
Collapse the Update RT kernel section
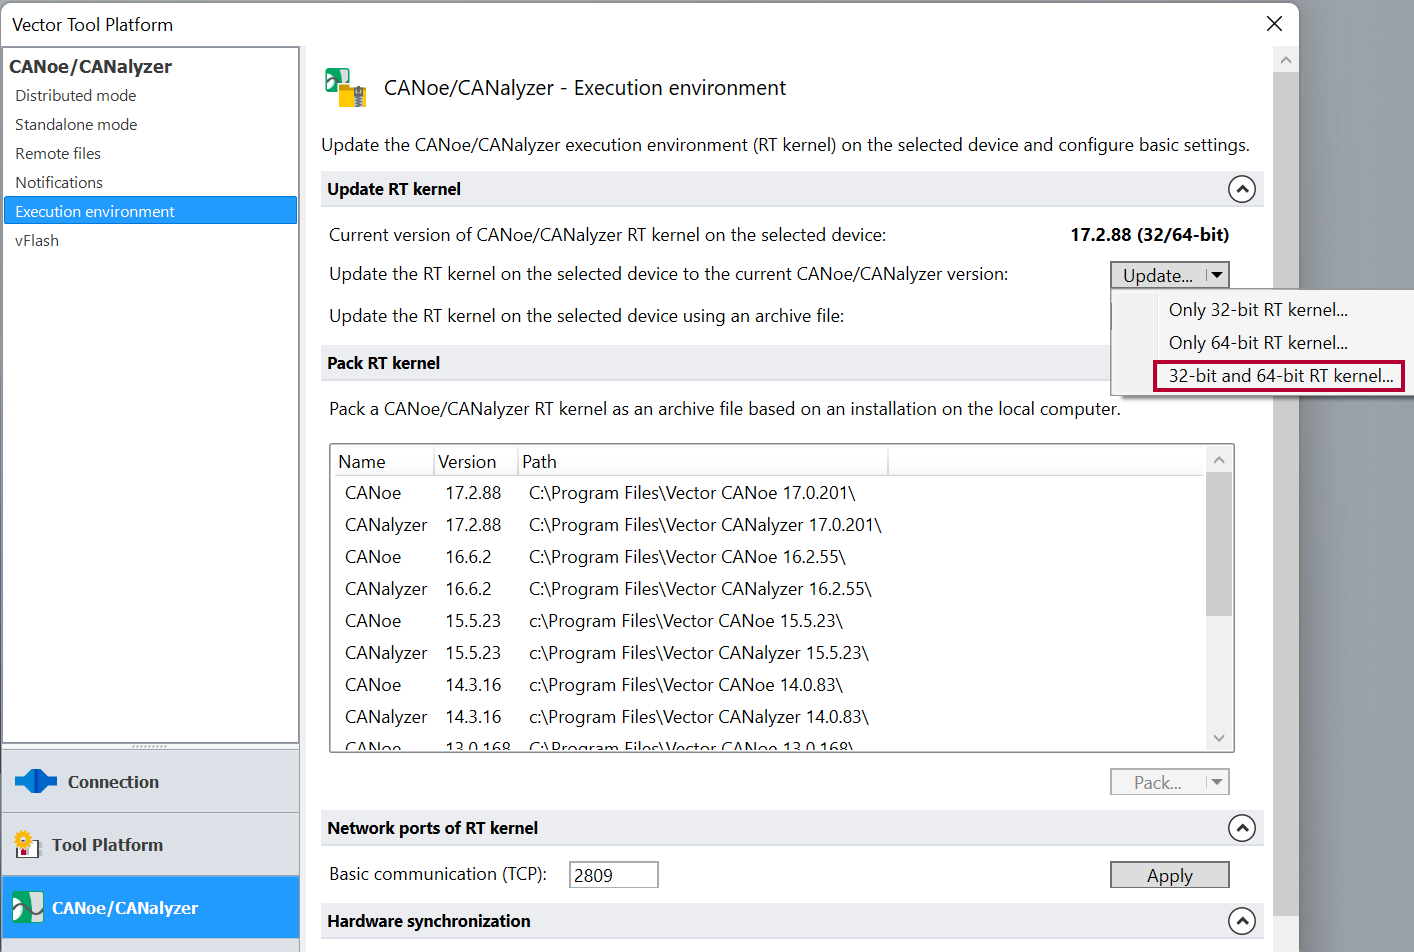[1241, 189]
